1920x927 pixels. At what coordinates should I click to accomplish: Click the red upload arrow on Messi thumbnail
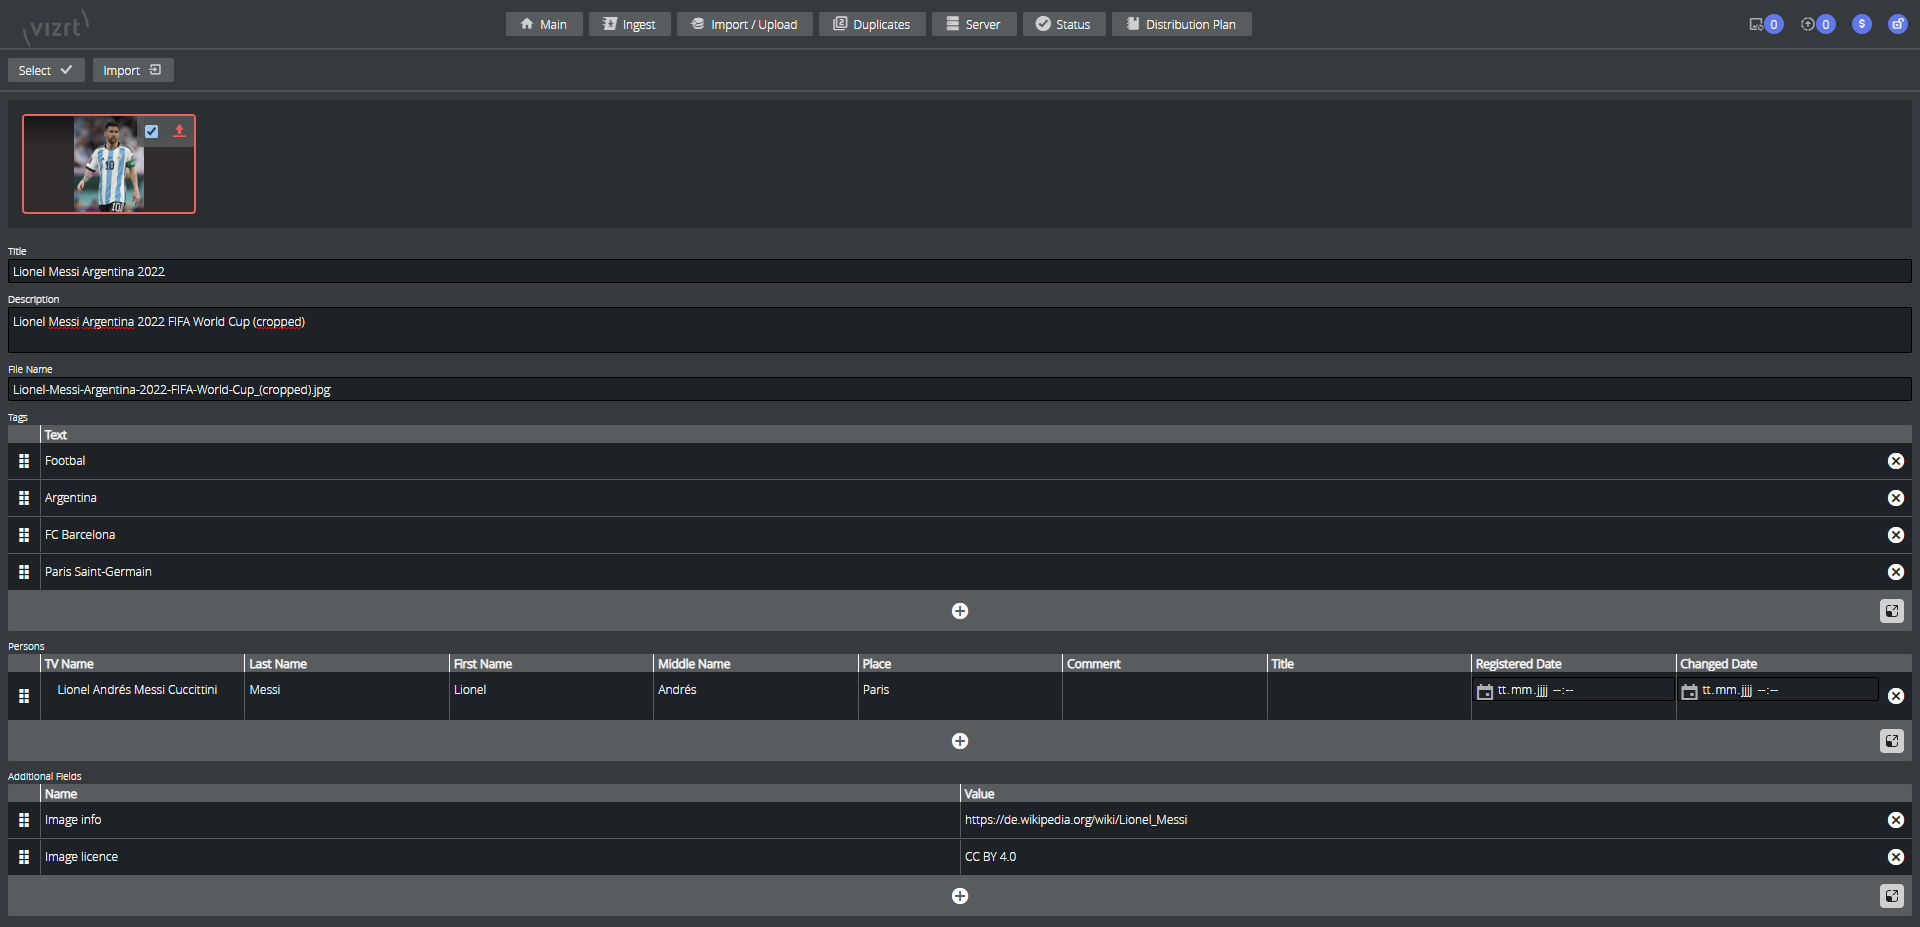(180, 130)
